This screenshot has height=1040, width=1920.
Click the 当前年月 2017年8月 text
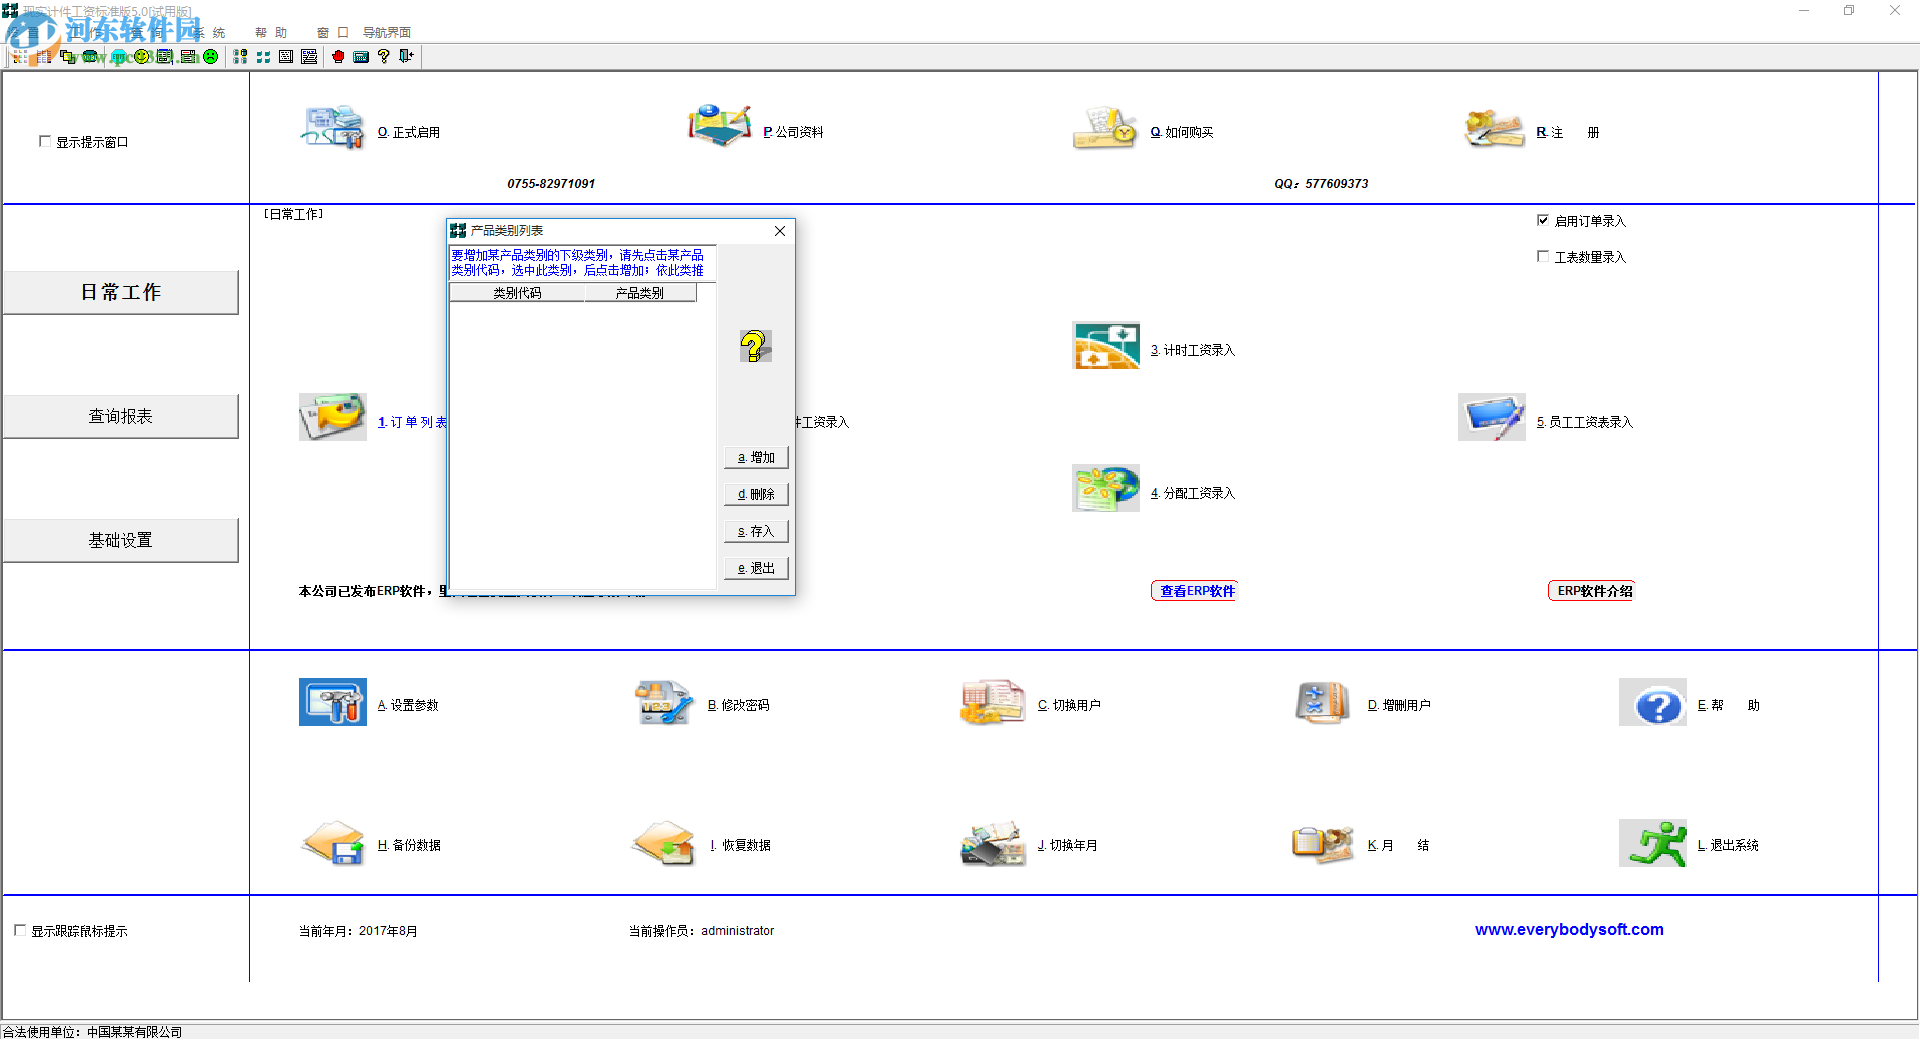coord(358,931)
